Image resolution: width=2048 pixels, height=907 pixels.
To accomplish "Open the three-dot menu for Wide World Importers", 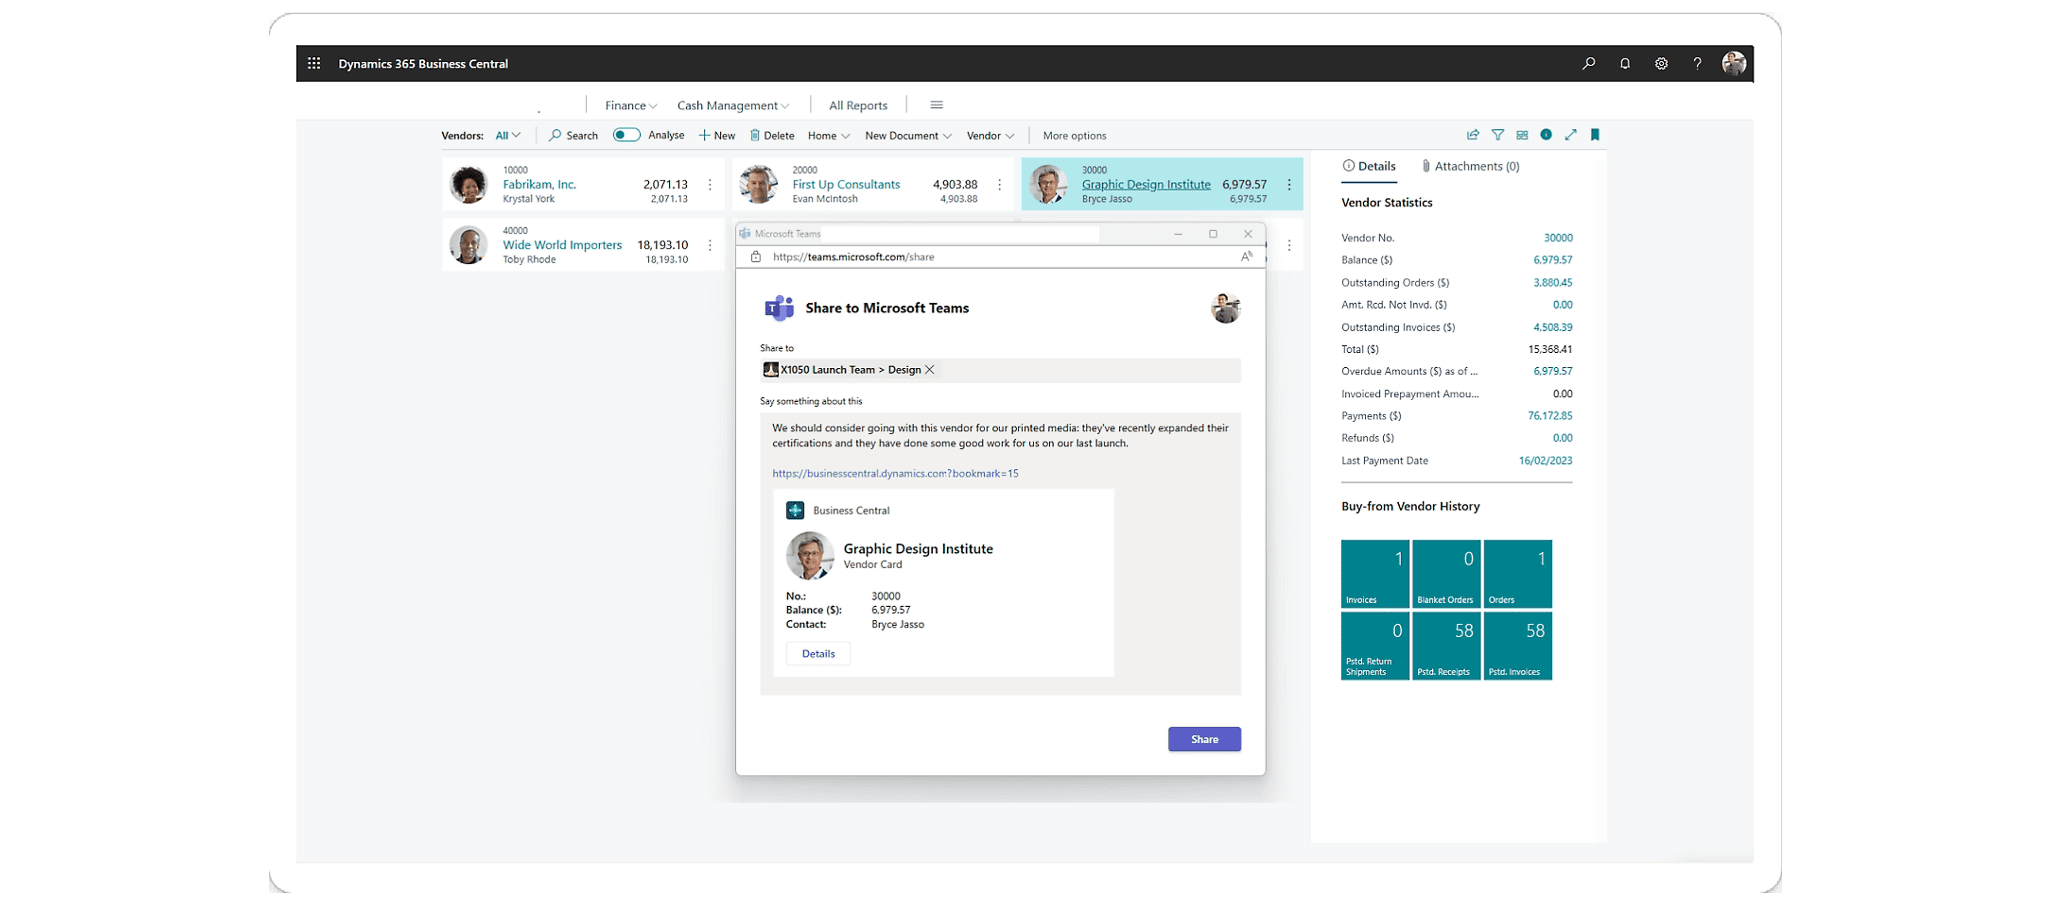I will pos(710,245).
